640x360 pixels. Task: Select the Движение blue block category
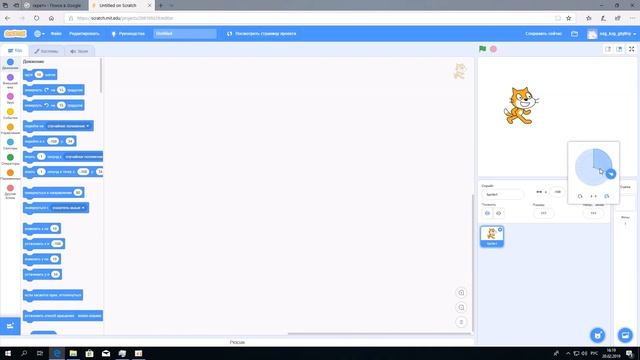(x=10, y=64)
